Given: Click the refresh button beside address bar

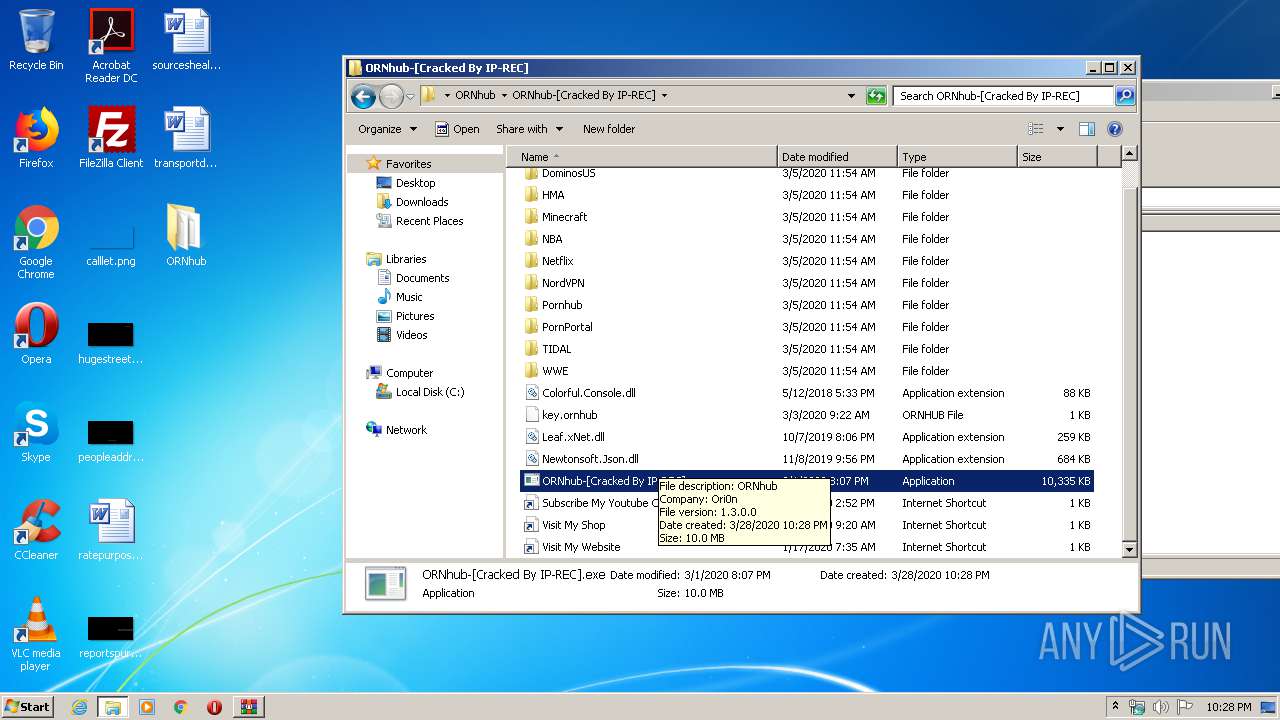Looking at the screenshot, I should [876, 96].
